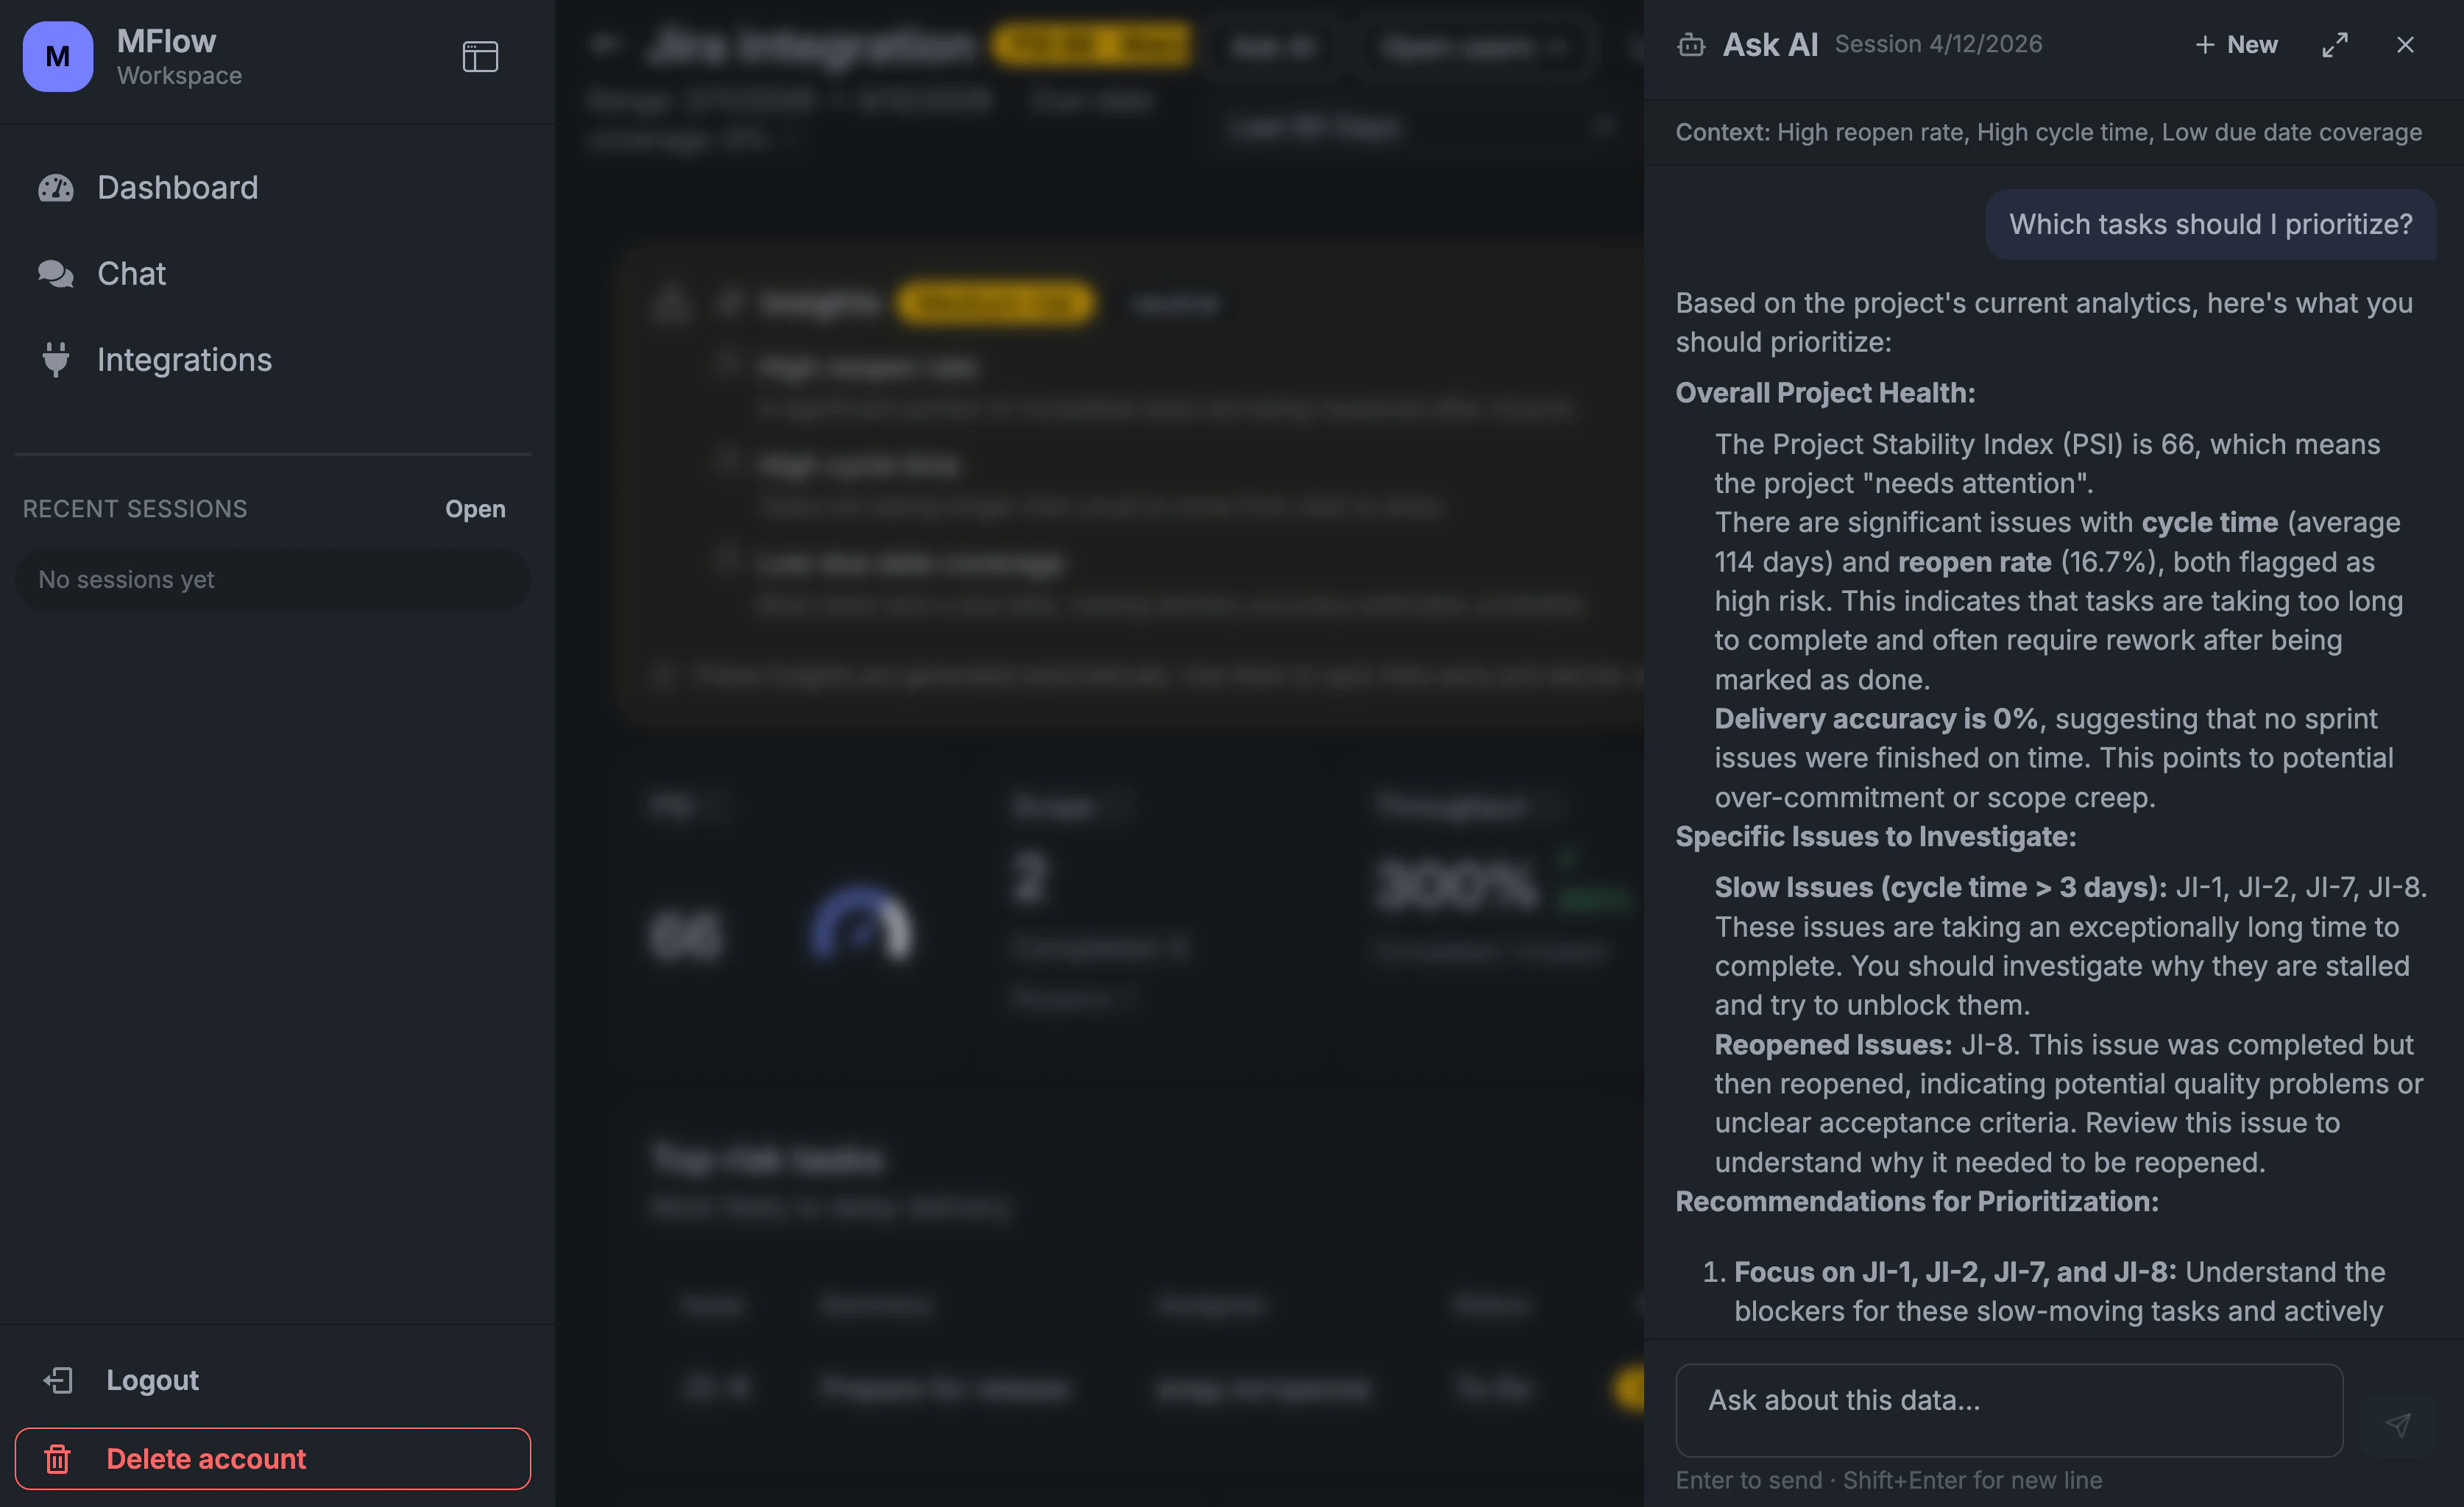Screen dimensions: 2464x1507
Task: Click the Ask AI robot icon
Action: tap(1691, 45)
